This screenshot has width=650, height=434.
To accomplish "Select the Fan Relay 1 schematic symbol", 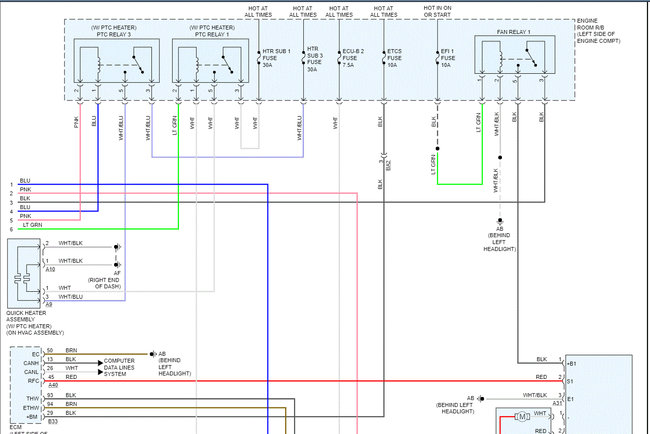I will click(x=514, y=55).
